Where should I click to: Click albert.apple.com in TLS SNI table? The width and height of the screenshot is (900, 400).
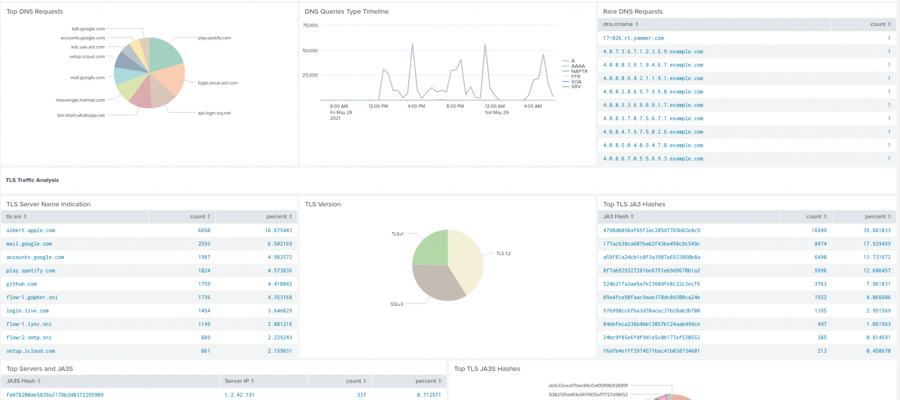30,230
